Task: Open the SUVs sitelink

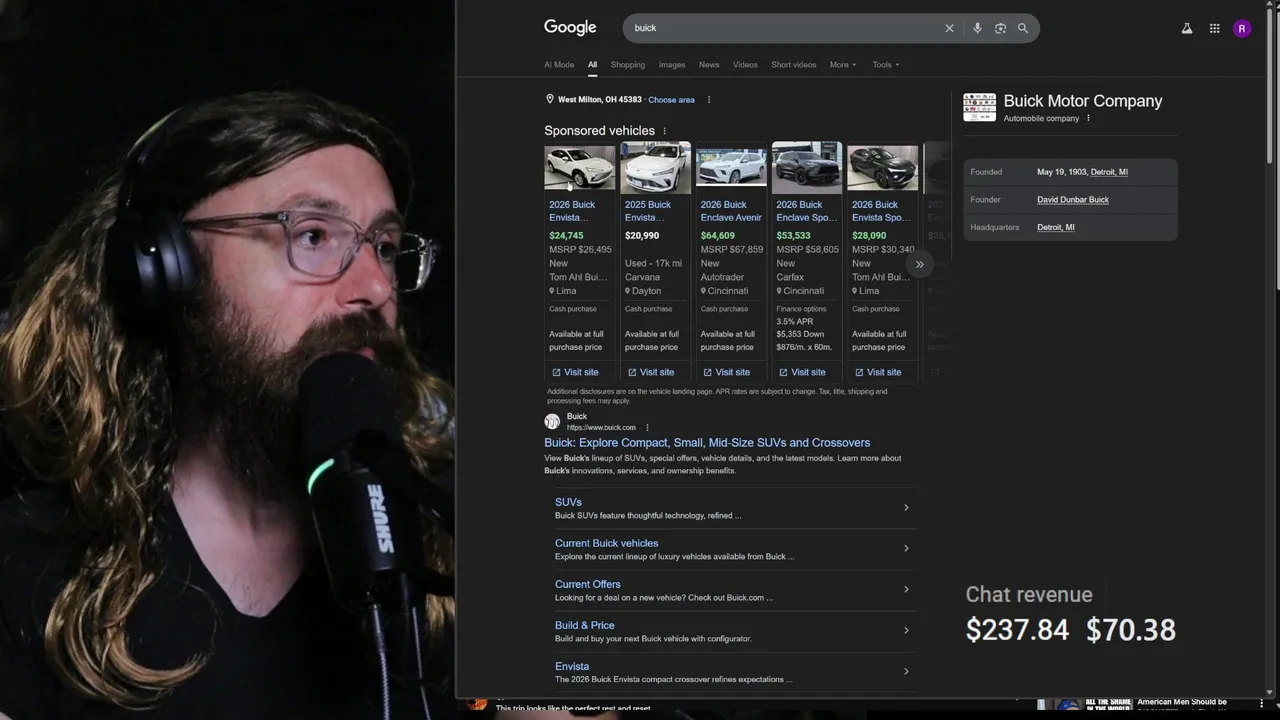Action: coord(568,502)
